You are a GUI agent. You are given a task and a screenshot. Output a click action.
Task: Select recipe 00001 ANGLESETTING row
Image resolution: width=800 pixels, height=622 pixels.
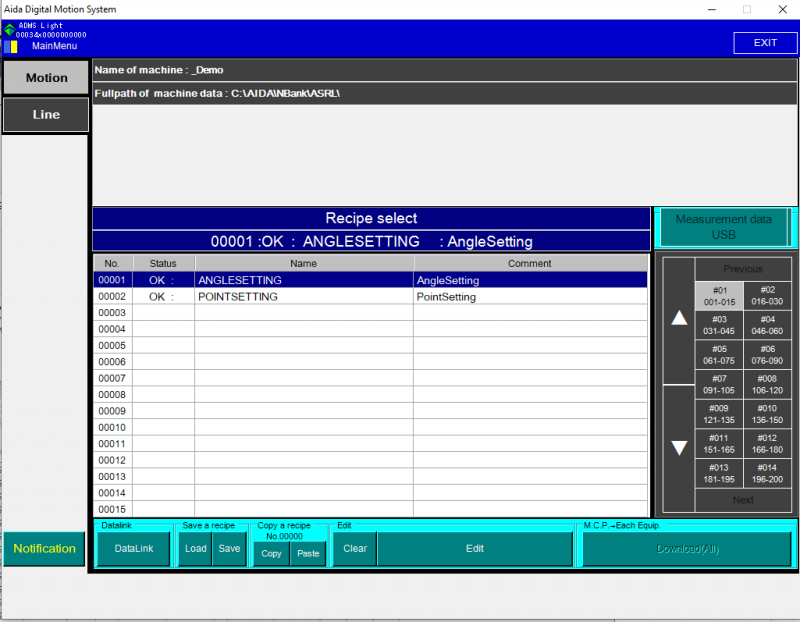300,280
